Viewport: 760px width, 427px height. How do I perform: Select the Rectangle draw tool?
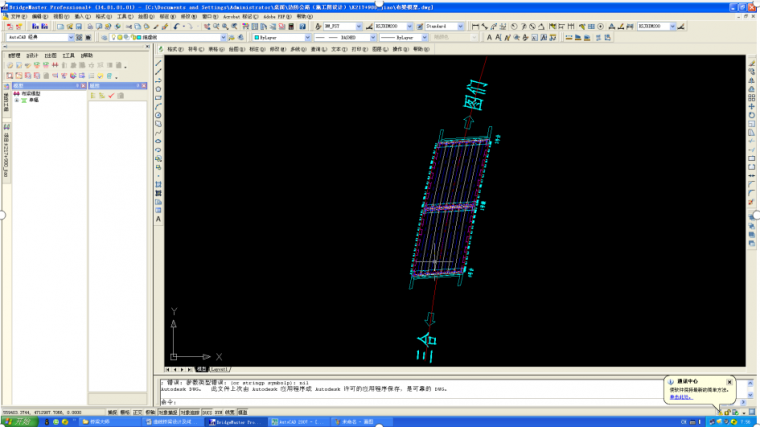coord(158,98)
